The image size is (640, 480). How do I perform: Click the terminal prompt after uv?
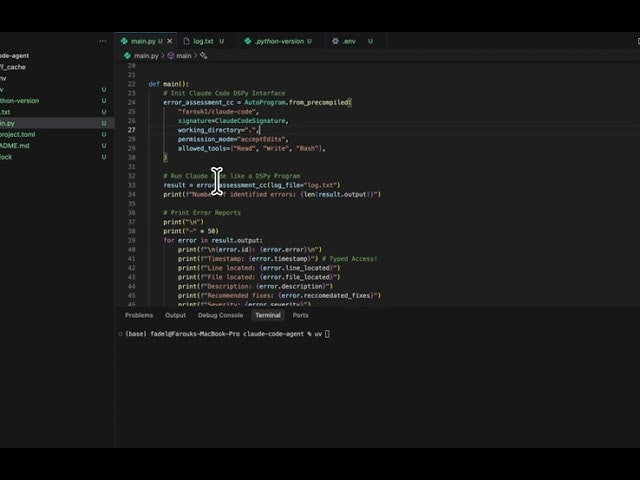[327, 333]
